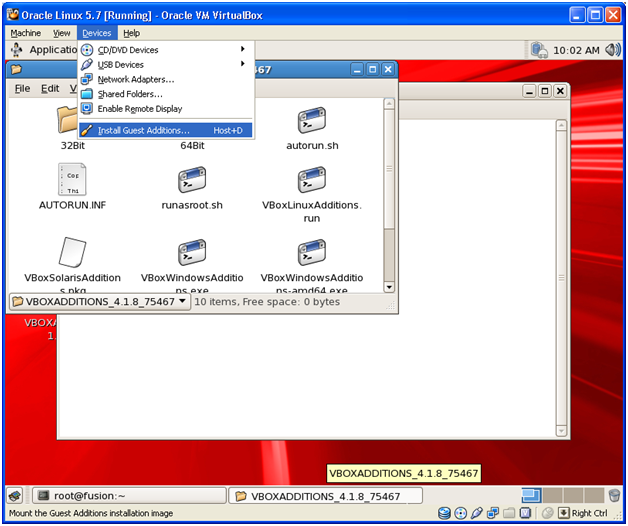The height and width of the screenshot is (526, 628).
Task: Open the VBOXADDITIONS_4.1.8_75467 location dropdown
Action: tap(99, 302)
